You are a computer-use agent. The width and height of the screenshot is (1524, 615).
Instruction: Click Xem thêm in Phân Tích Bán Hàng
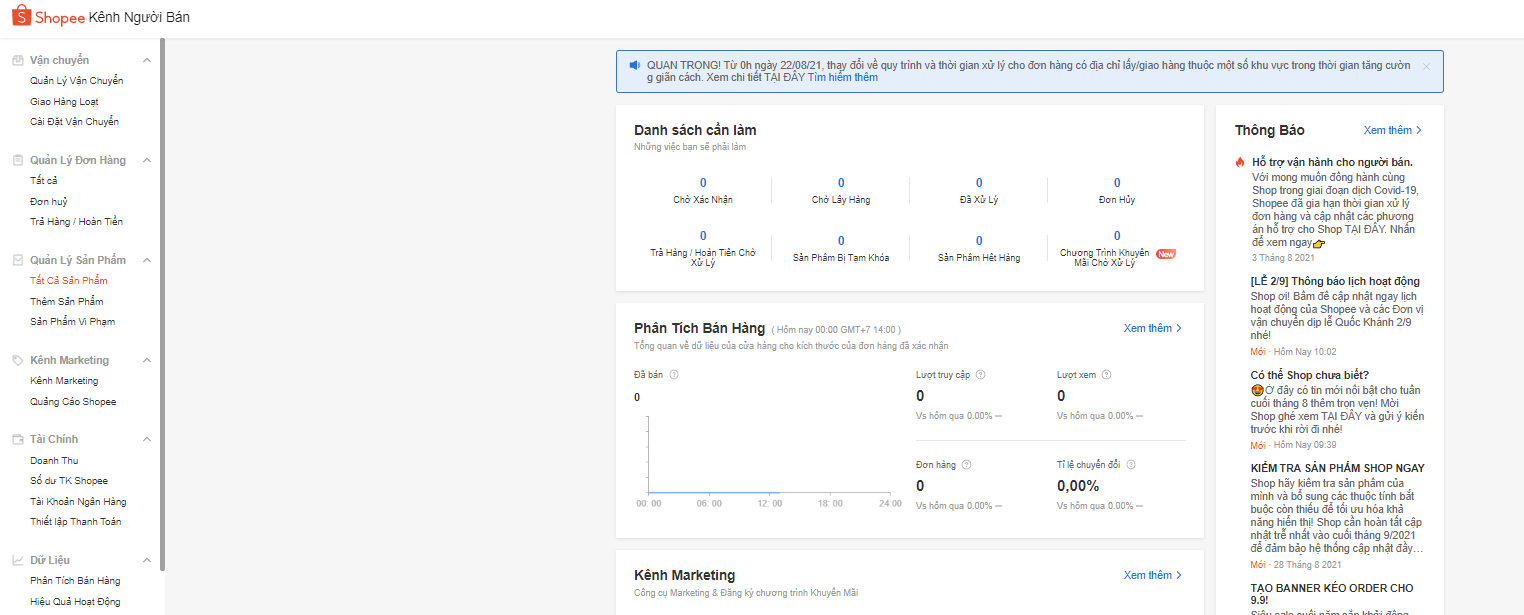1152,328
